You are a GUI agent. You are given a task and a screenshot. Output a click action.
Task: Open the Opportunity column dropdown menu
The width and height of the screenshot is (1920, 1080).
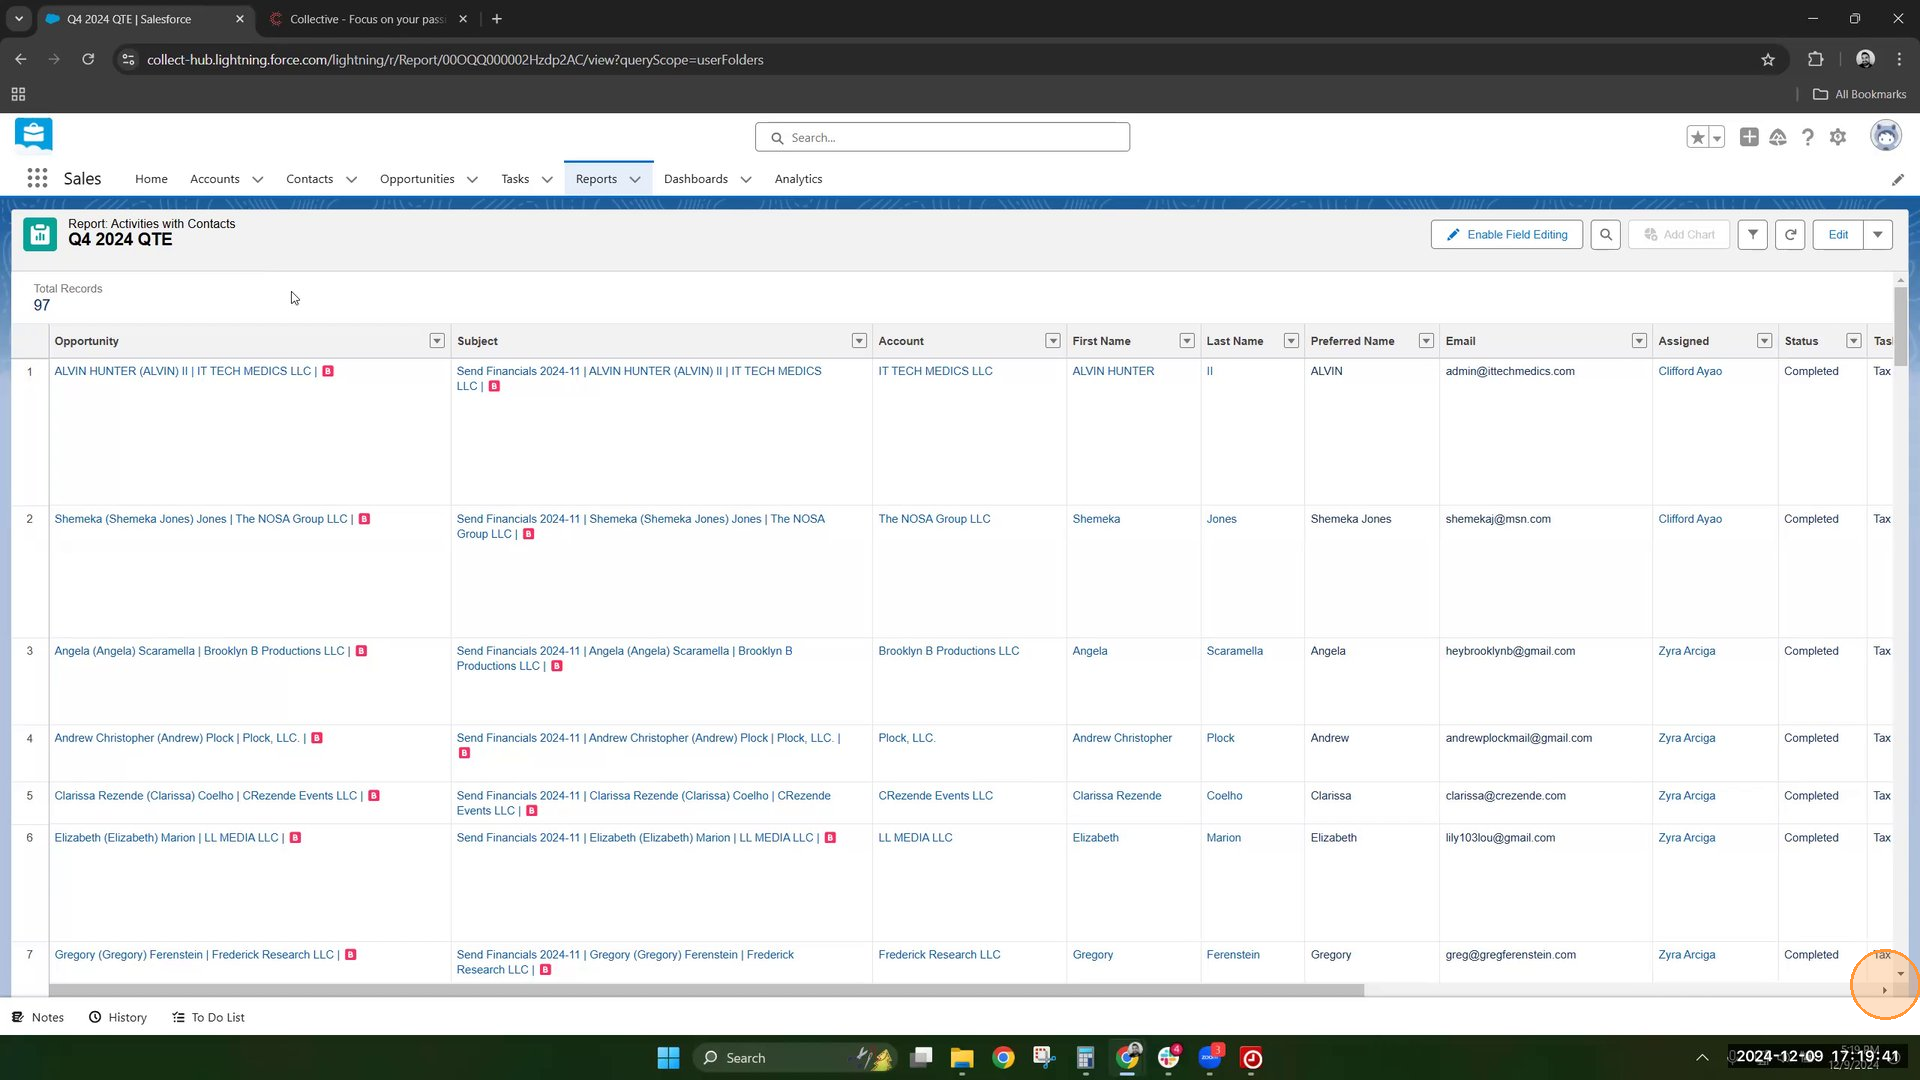(x=437, y=341)
